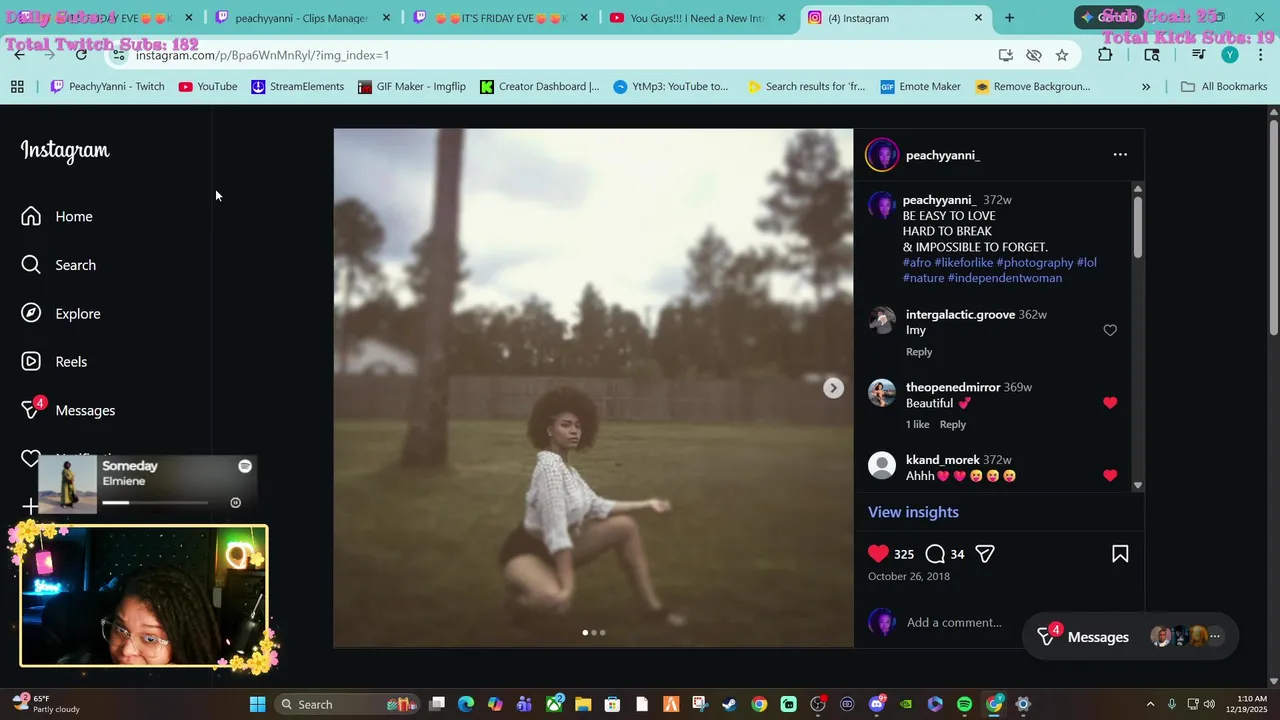1280x720 pixels.
Task: Click the #independentwoman hashtag
Action: pyautogui.click(x=1005, y=278)
